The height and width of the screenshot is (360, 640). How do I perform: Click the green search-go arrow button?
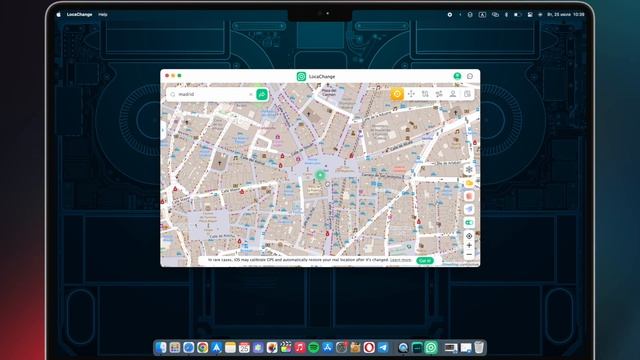(262, 94)
